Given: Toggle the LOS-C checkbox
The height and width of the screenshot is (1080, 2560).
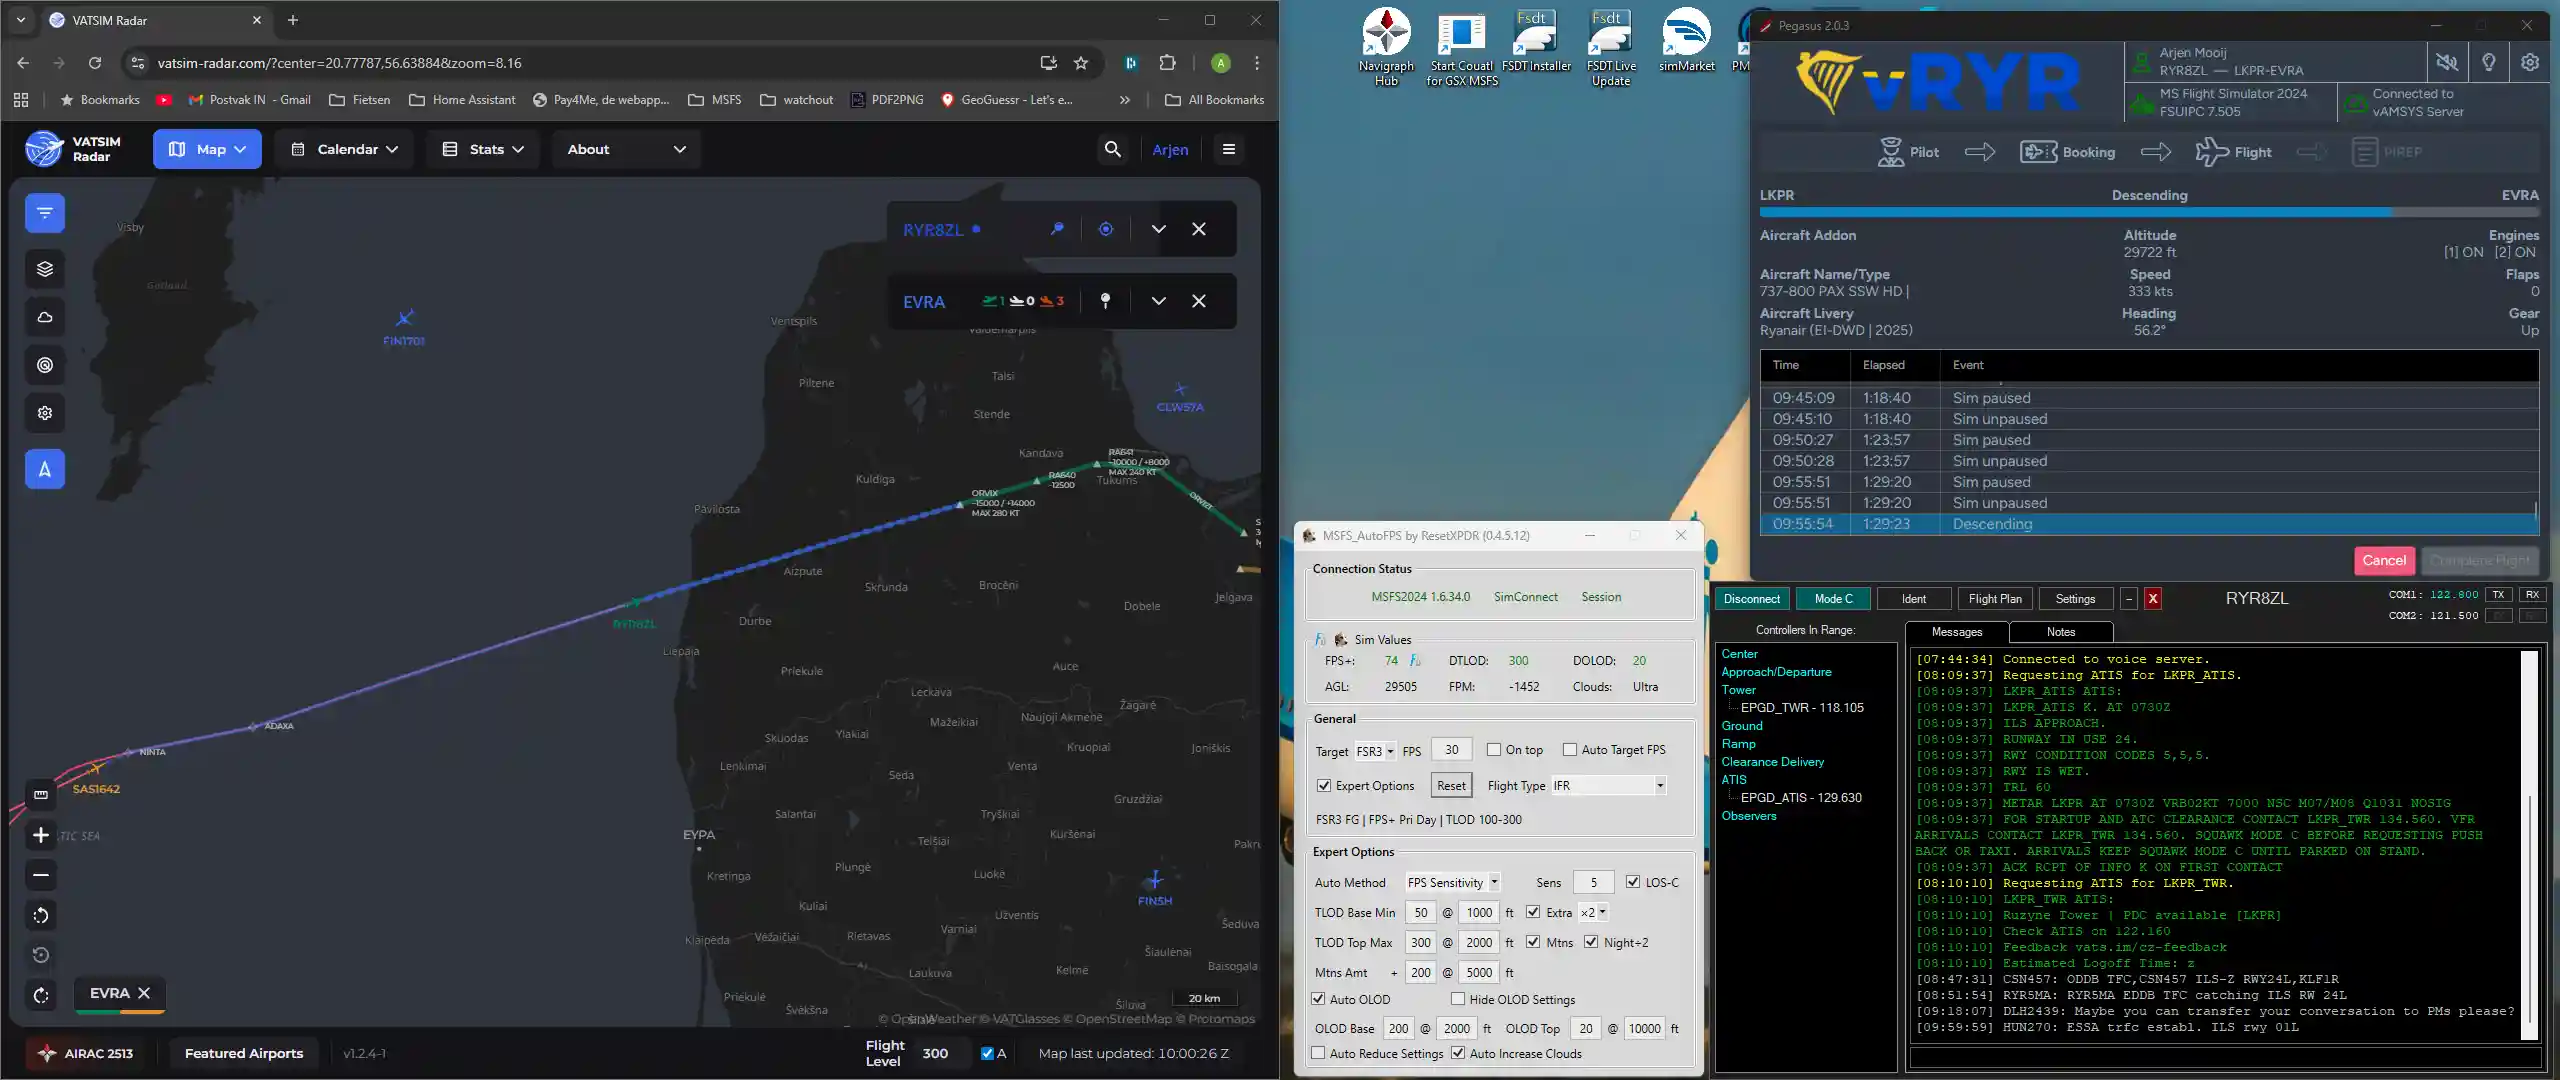Looking at the screenshot, I should point(1633,881).
